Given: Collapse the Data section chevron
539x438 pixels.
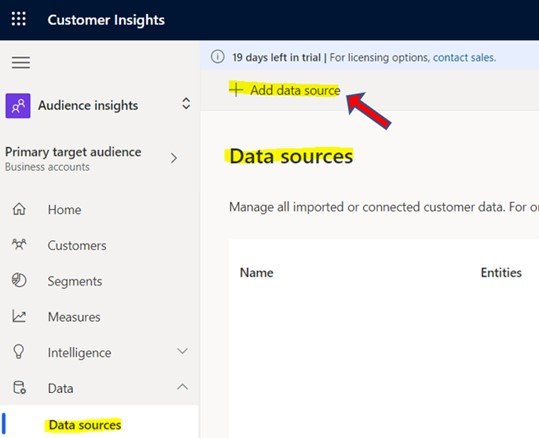Looking at the screenshot, I should (182, 387).
